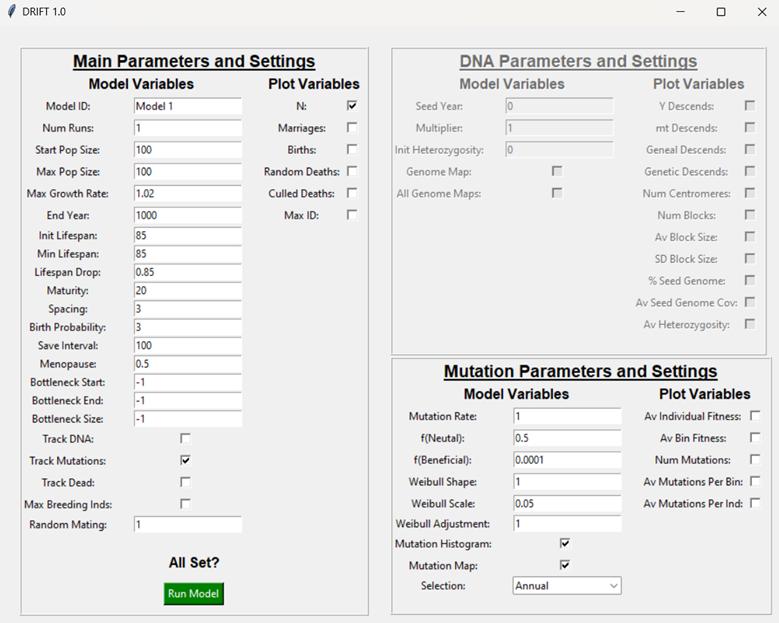Check the Num Mutations plot checkbox
The width and height of the screenshot is (779, 623).
coord(755,459)
